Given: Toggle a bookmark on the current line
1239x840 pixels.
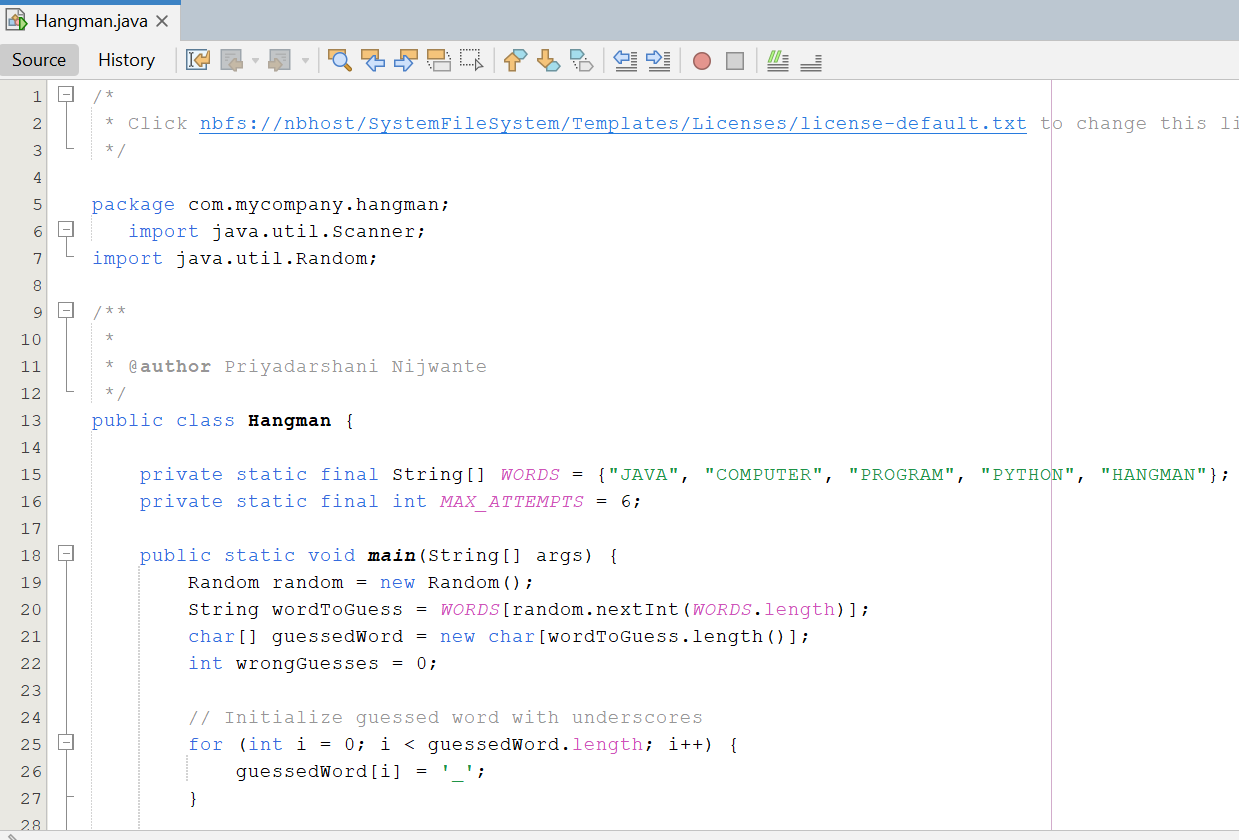Looking at the screenshot, I should pyautogui.click(x=581, y=60).
